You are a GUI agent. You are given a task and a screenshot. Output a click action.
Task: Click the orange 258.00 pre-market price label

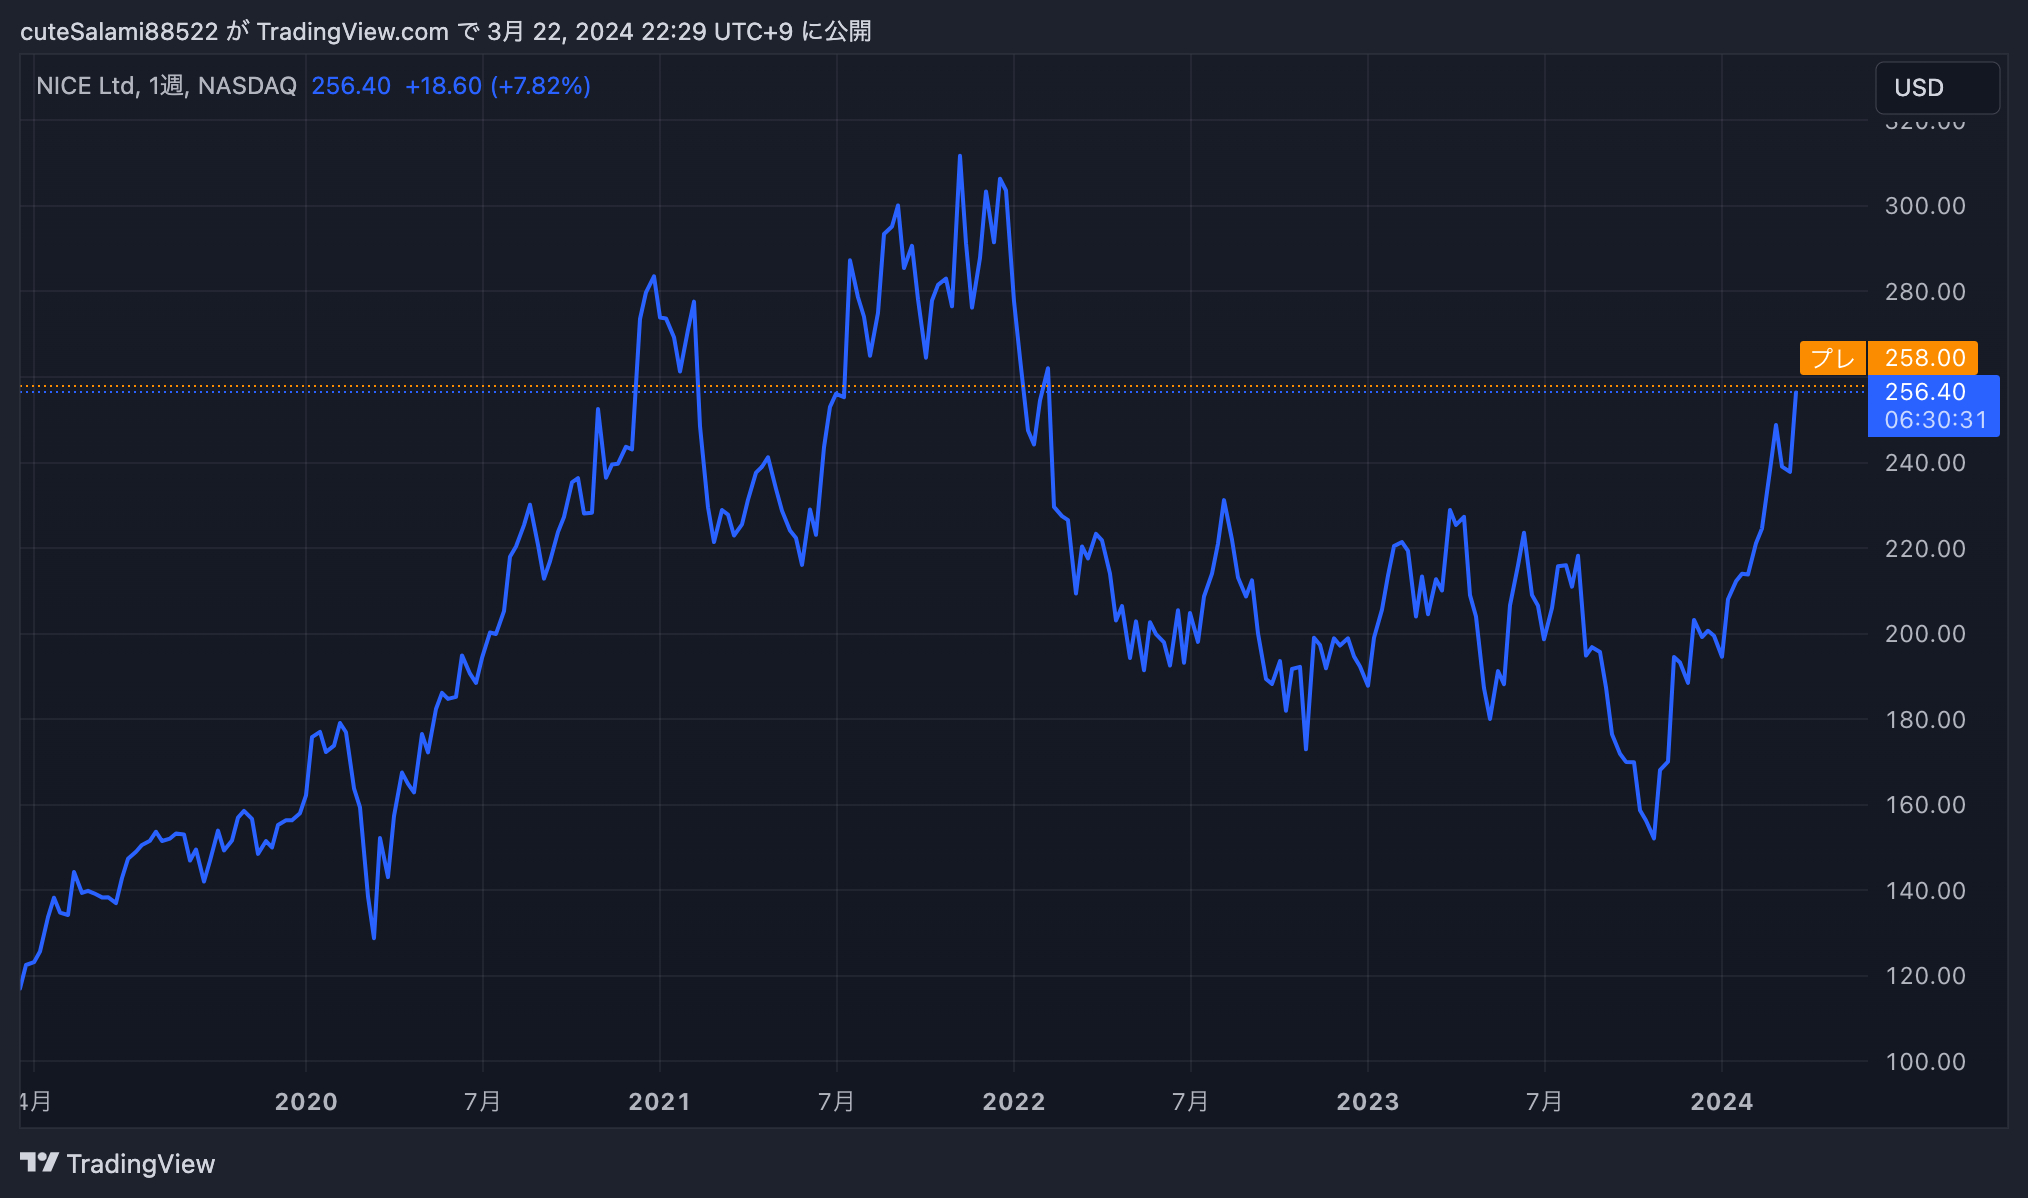pos(1923,358)
